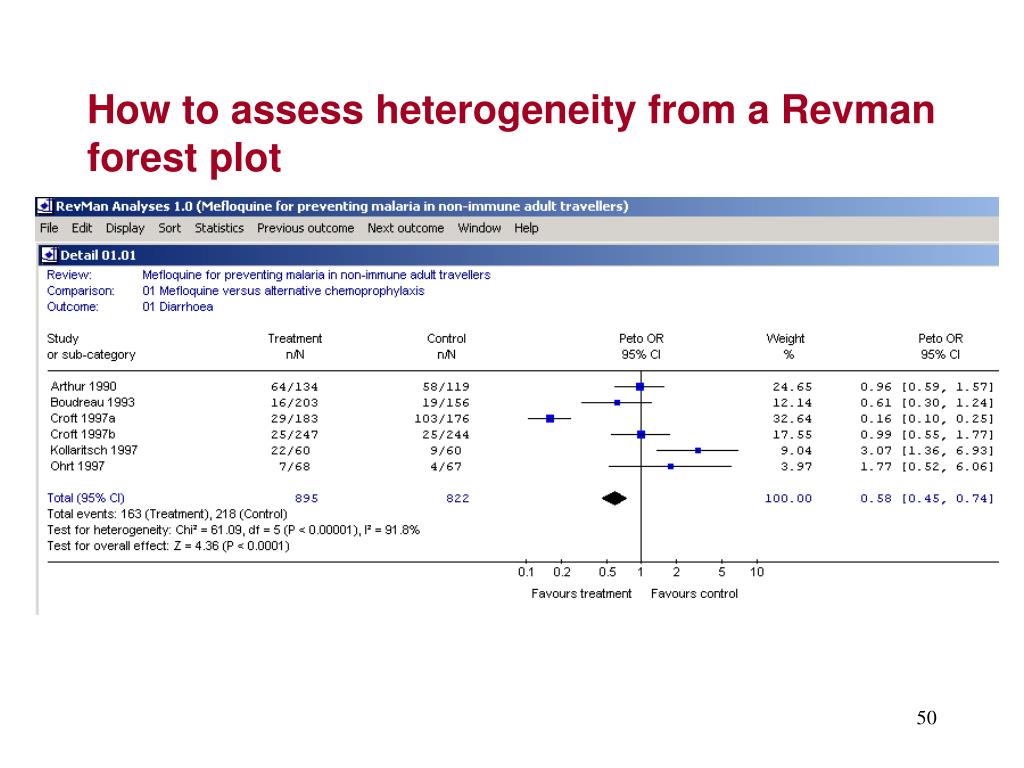Click weight value 32.64
Viewport: 1024px width, 768px height.
point(792,419)
